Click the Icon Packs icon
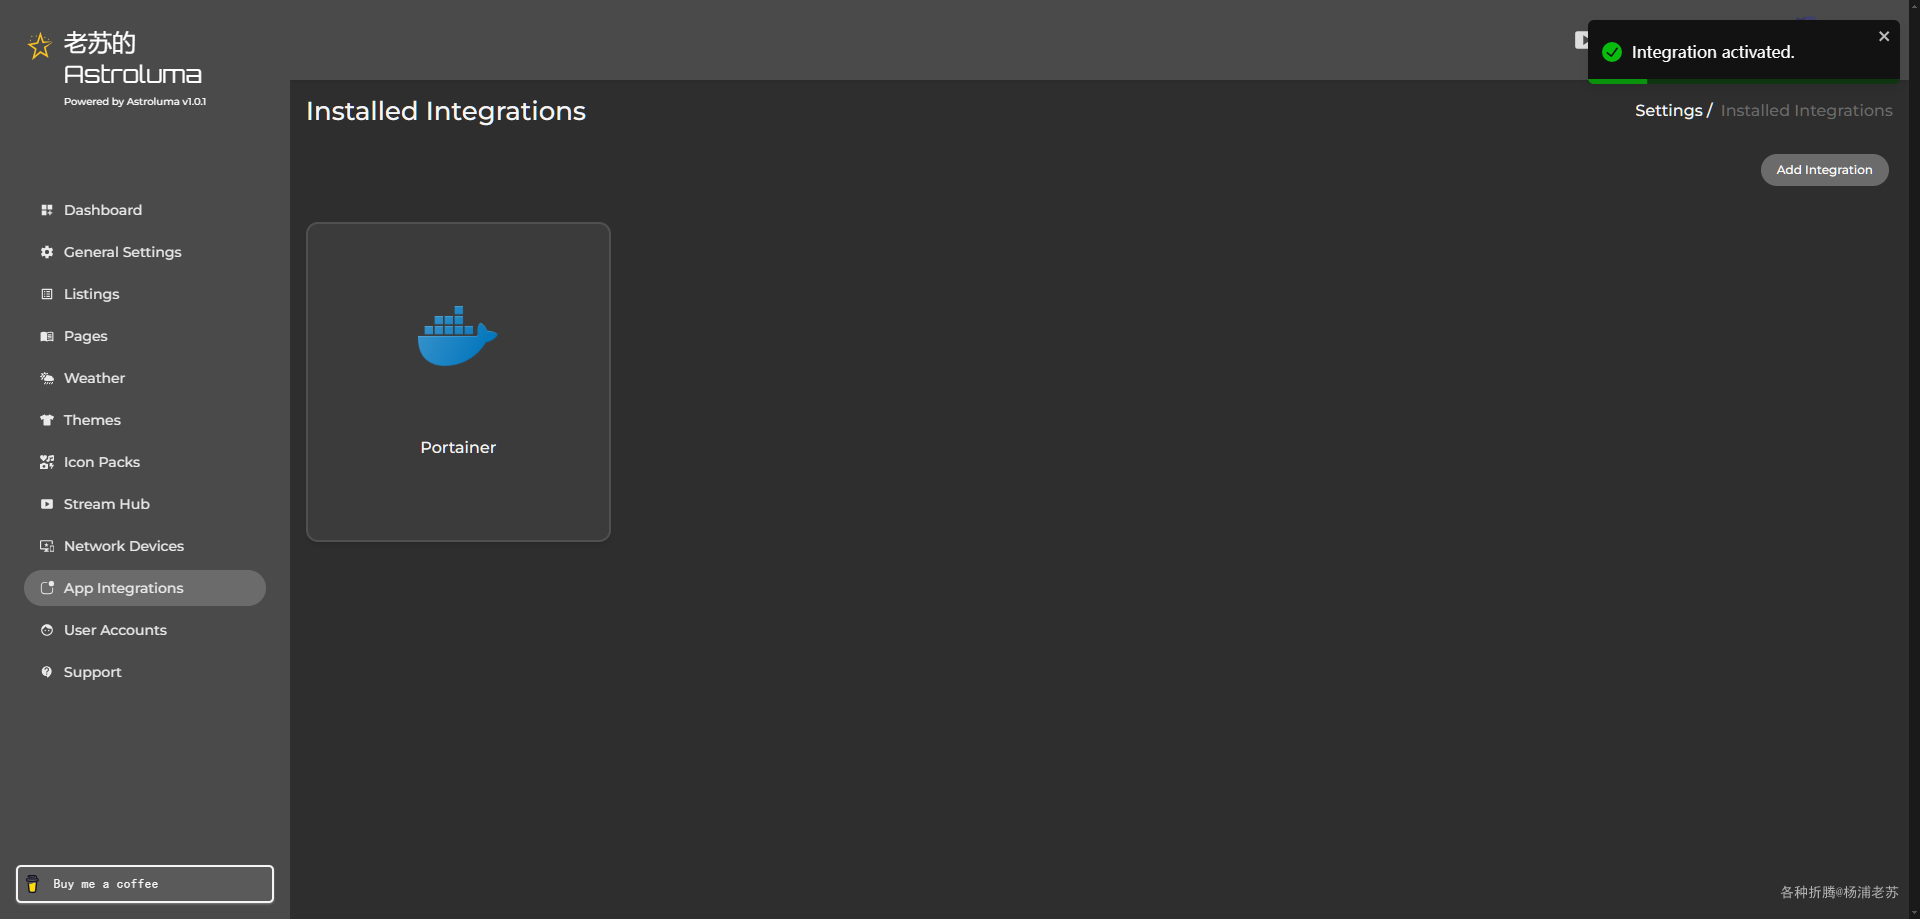 [47, 462]
